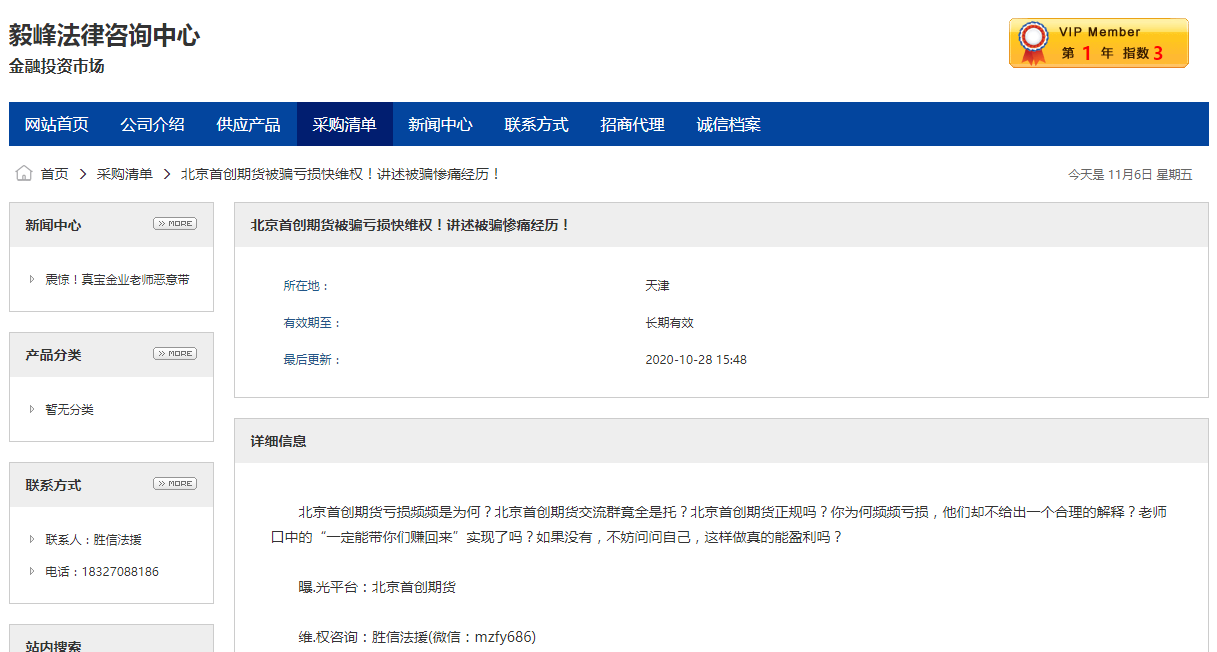Click the 最后更新 label
1217x652 pixels.
[x=312, y=360]
